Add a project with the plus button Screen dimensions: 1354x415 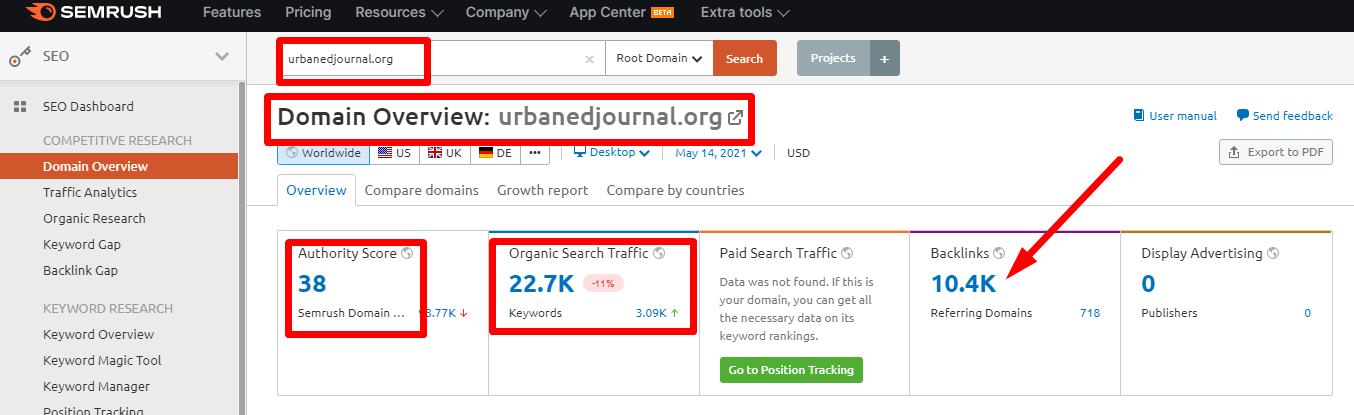pyautogui.click(x=885, y=58)
